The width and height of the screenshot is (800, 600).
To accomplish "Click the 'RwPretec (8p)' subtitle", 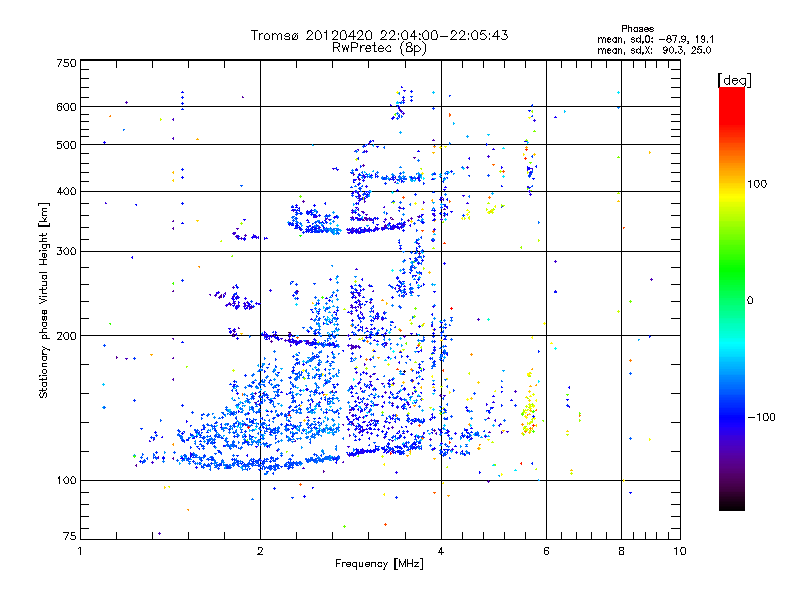I will pyautogui.click(x=379, y=48).
